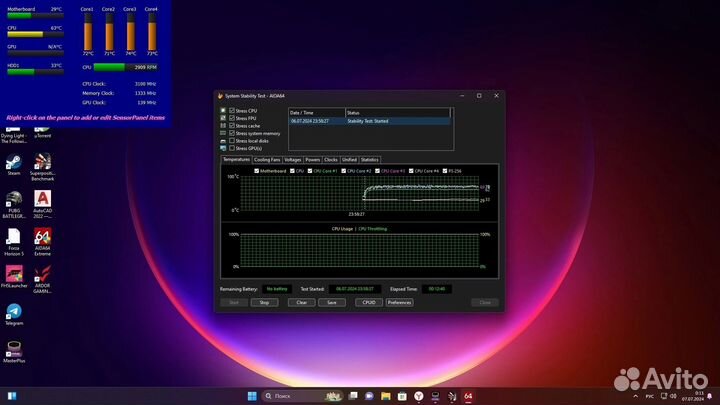Open Telegram from the desktop
Screen dimensions: 720x405
click(x=14, y=315)
